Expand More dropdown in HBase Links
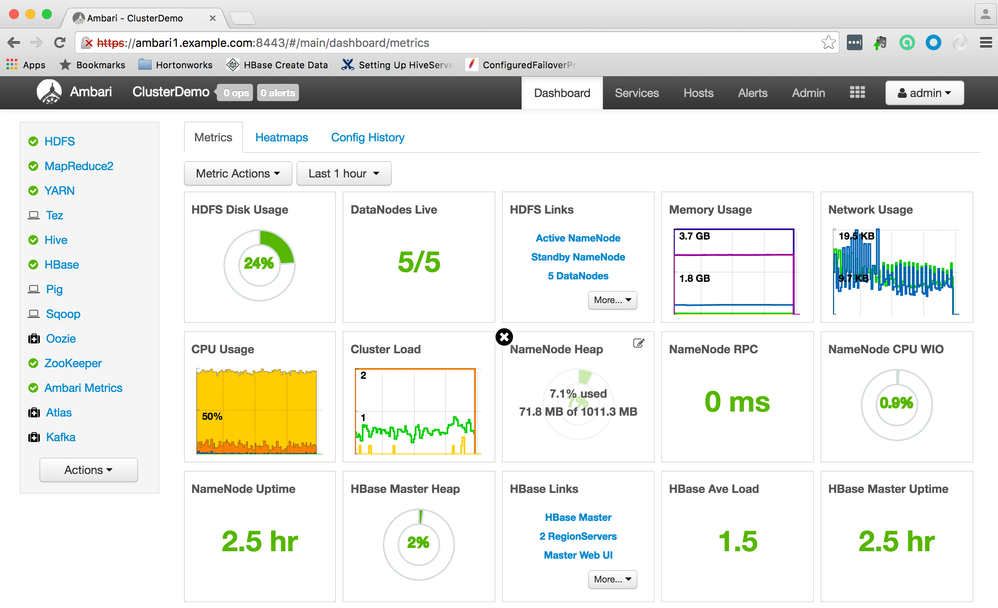 [612, 579]
